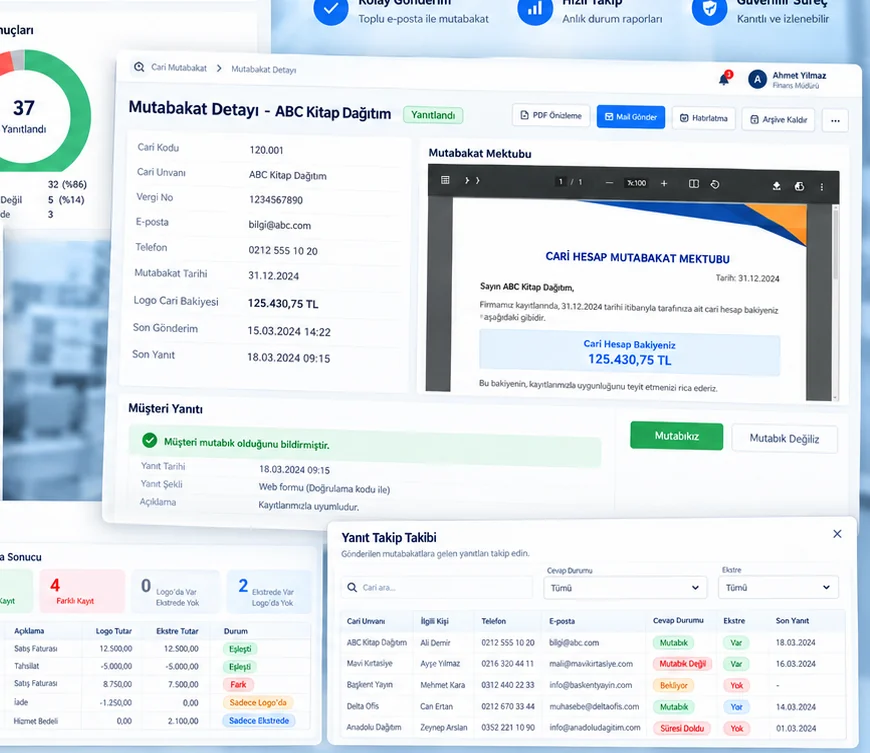Click the Hızlı Takip bar chart icon

coord(534,9)
